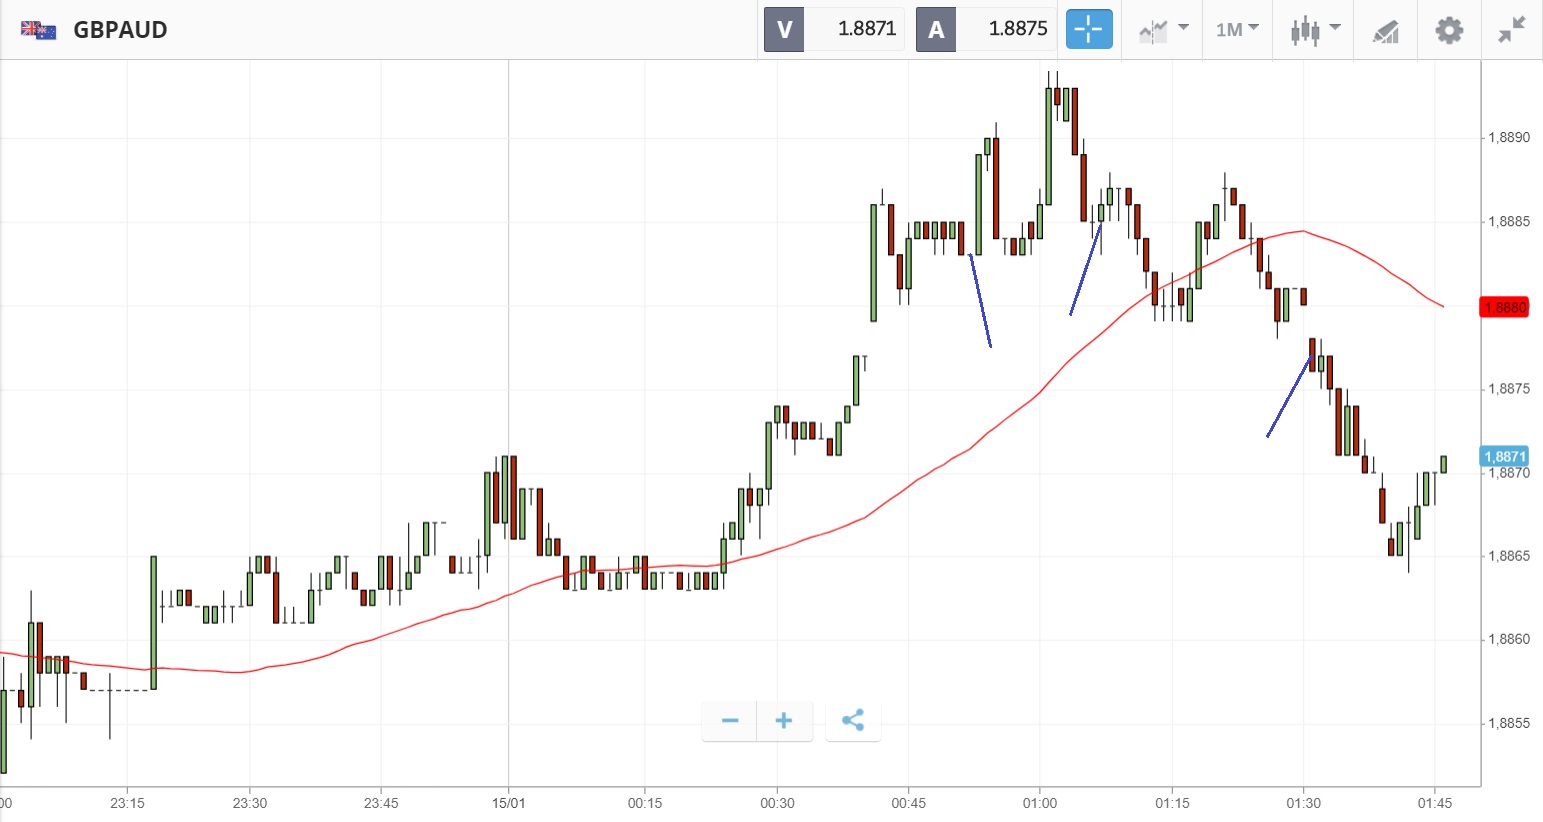Zoom out with the minus button
Viewport: 1543px width, 822px height.
click(730, 721)
